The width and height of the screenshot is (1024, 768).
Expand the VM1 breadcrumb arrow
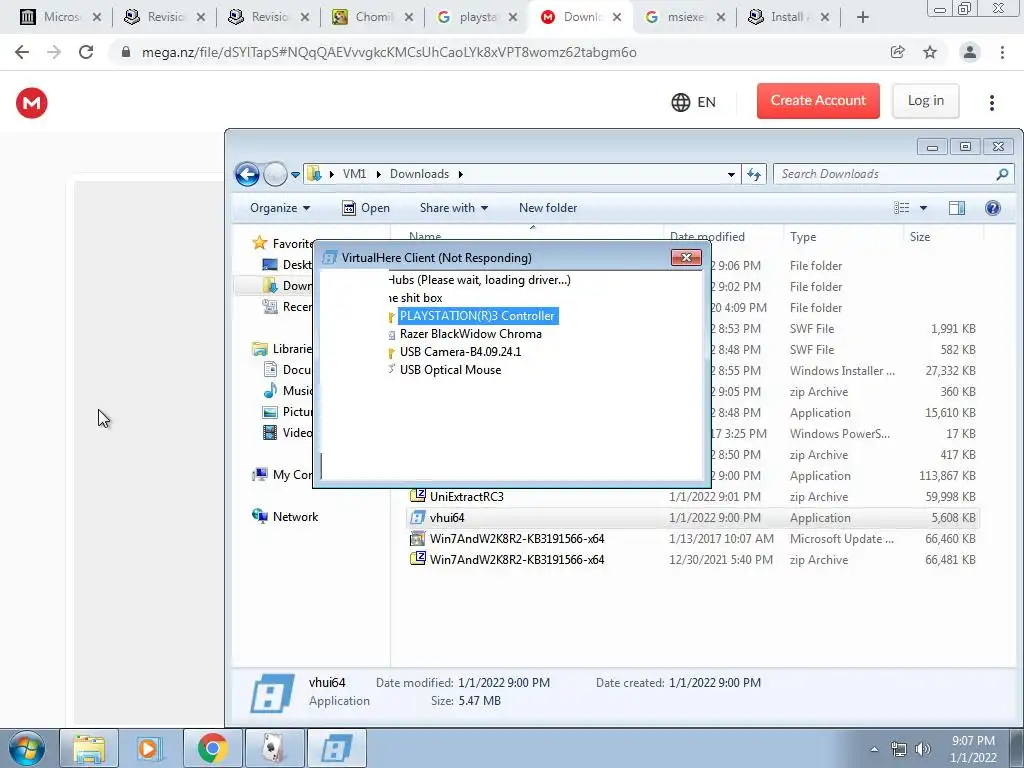(378, 174)
